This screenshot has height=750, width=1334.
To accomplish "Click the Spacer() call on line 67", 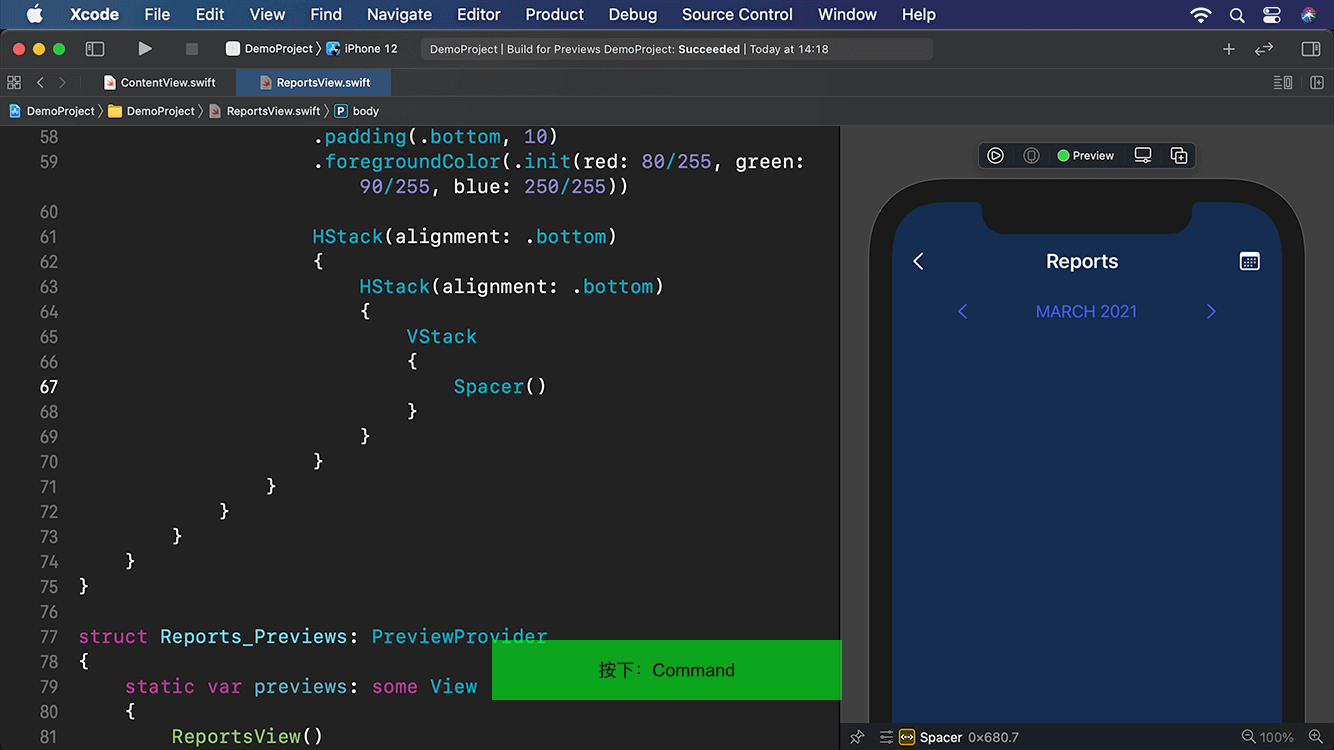I will [x=500, y=386].
